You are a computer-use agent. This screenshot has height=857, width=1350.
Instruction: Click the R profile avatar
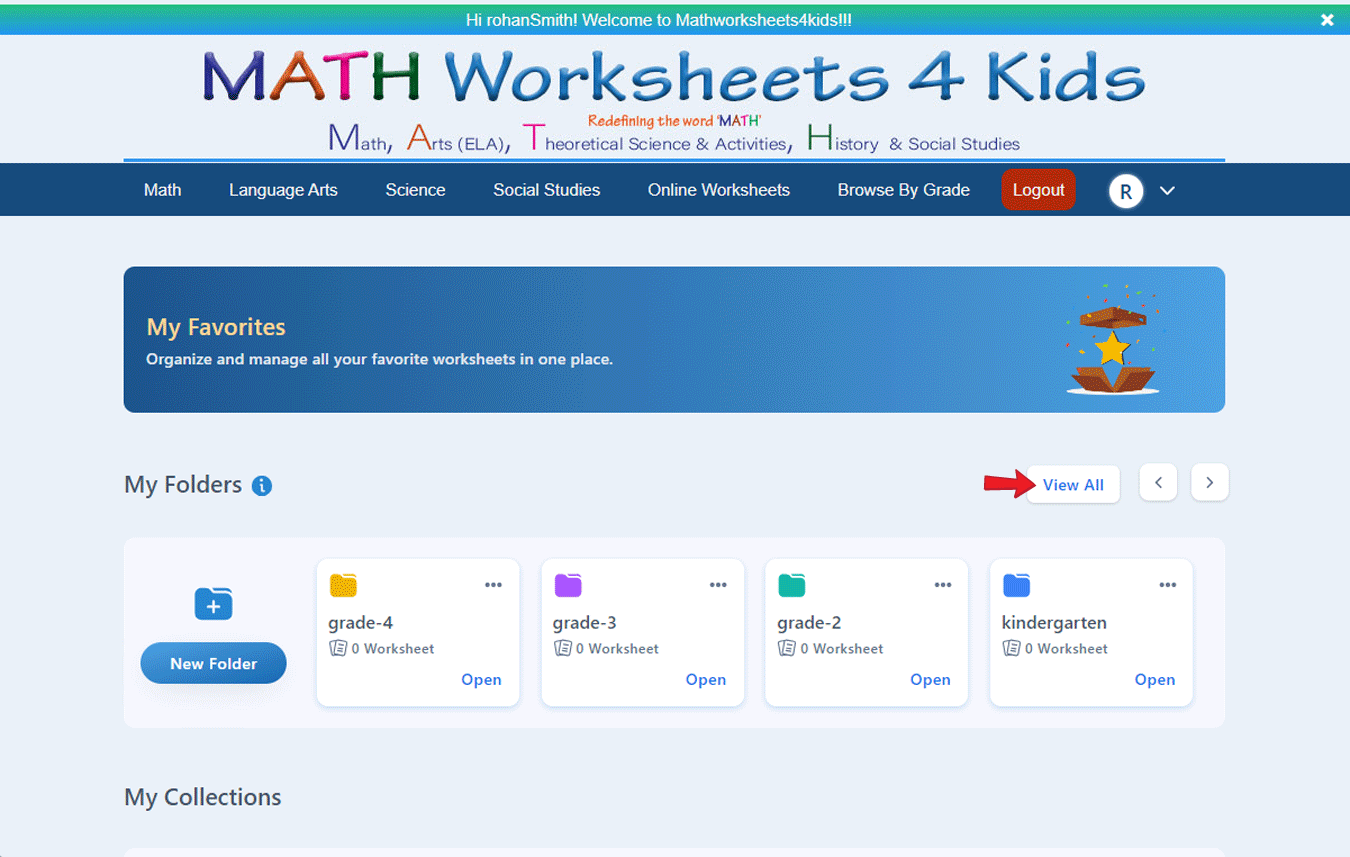[x=1126, y=191]
